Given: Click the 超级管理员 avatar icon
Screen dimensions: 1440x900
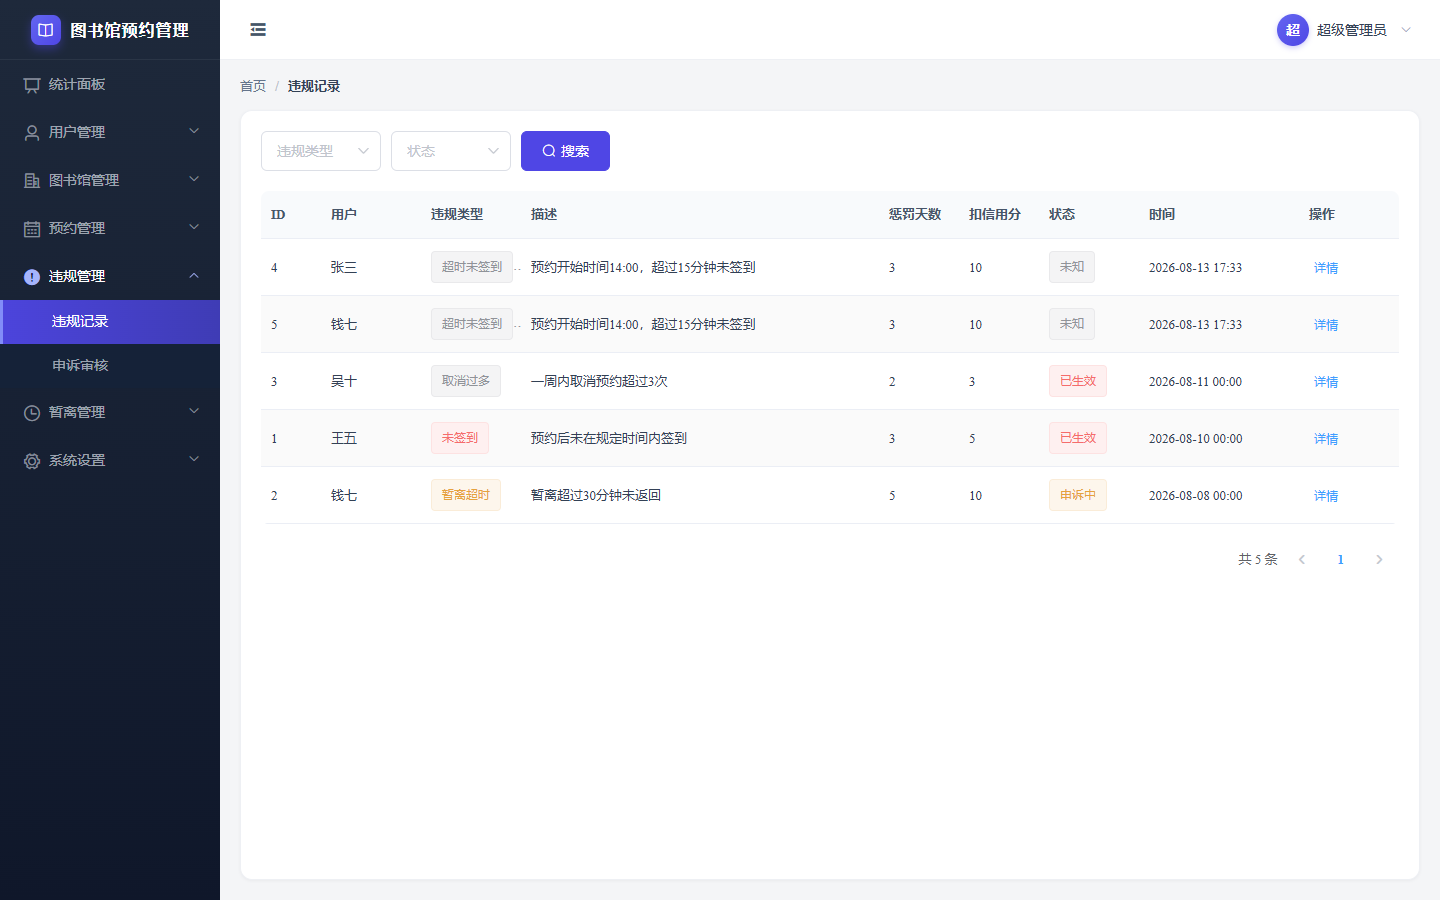Looking at the screenshot, I should pyautogui.click(x=1293, y=30).
